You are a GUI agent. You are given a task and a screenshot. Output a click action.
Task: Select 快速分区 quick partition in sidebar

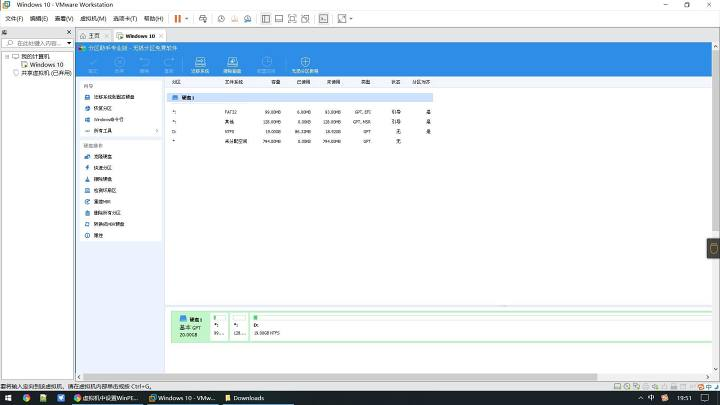(x=98, y=168)
